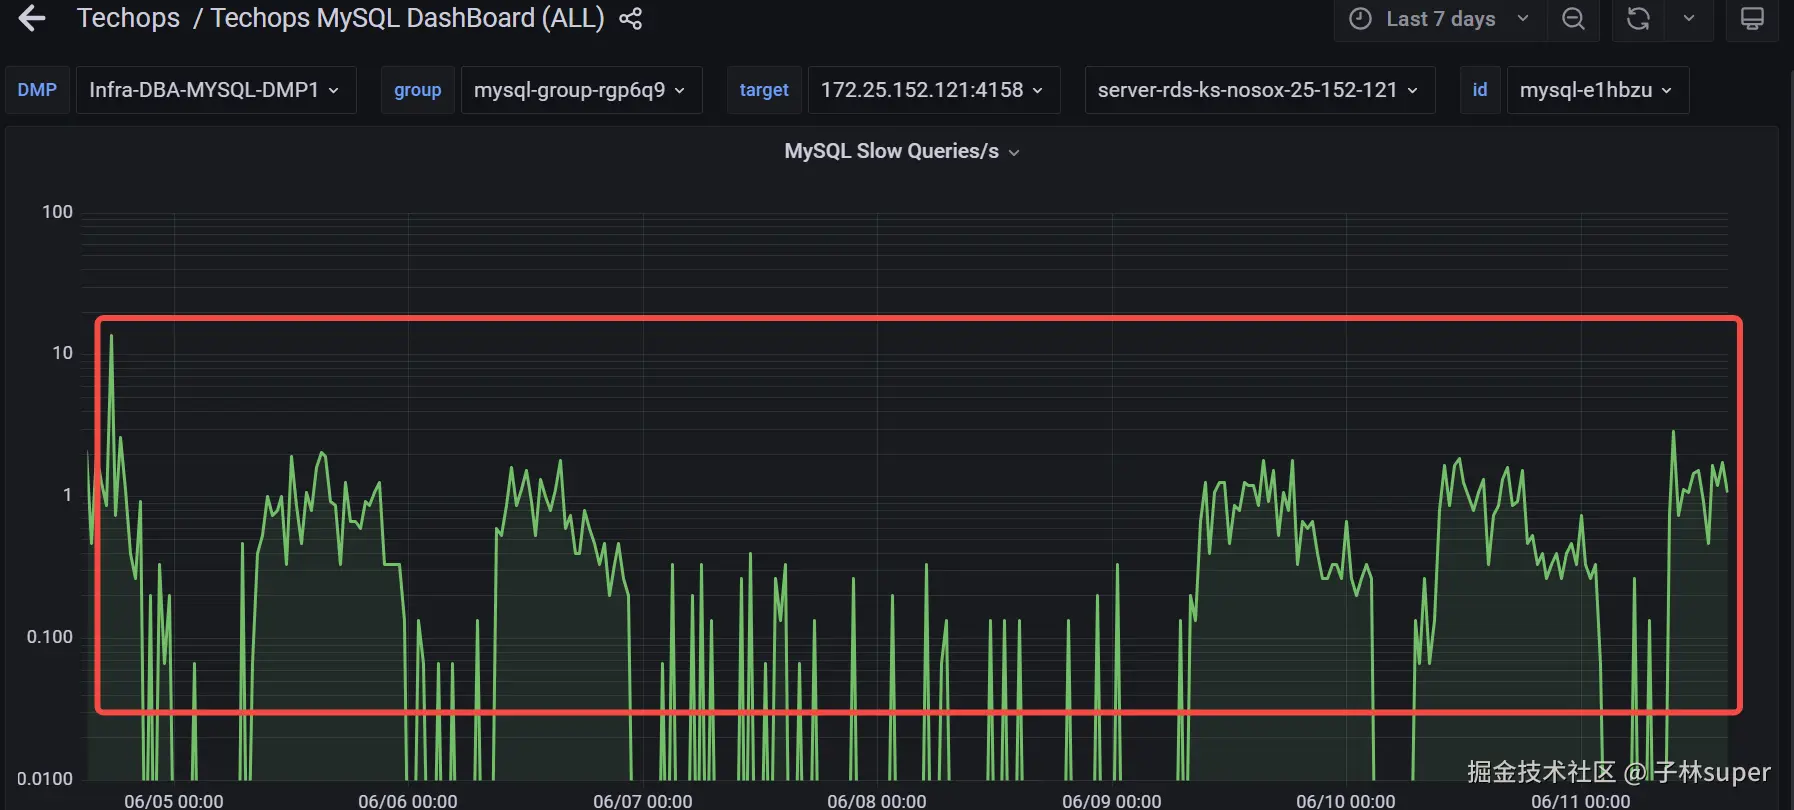The image size is (1794, 810).
Task: Click the target variable label
Action: (x=764, y=90)
